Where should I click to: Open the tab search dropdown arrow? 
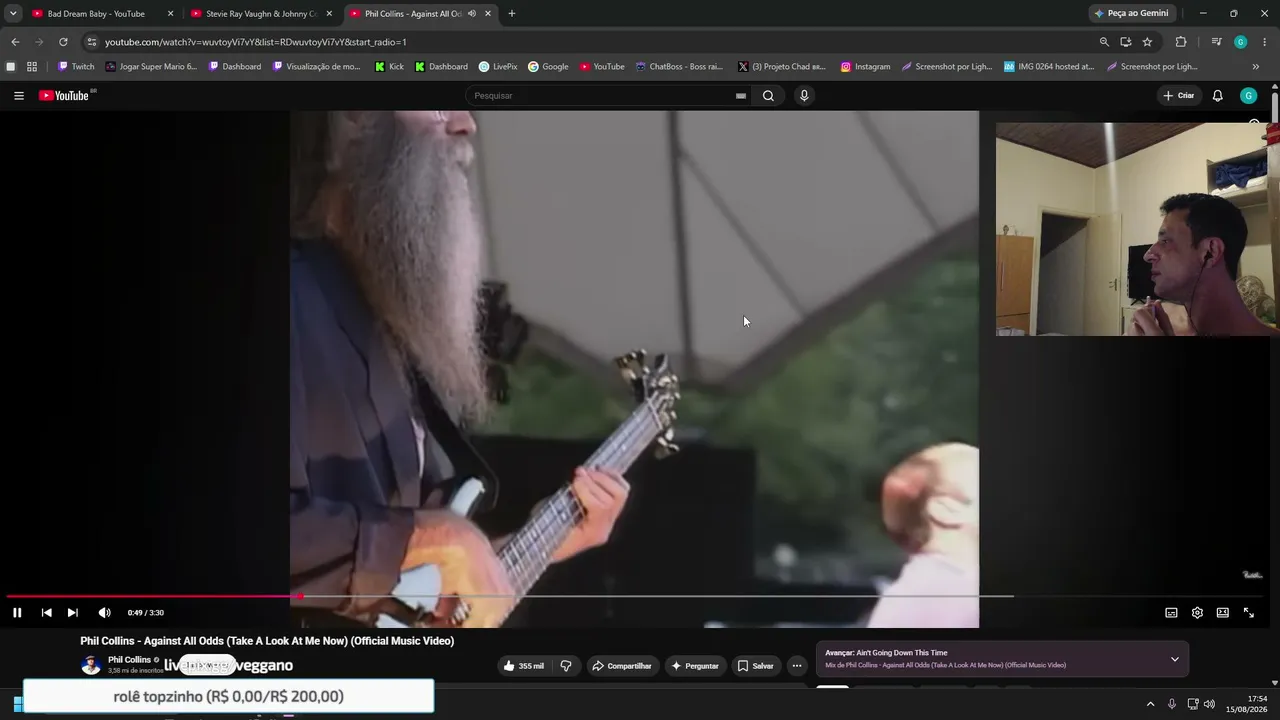pos(13,14)
